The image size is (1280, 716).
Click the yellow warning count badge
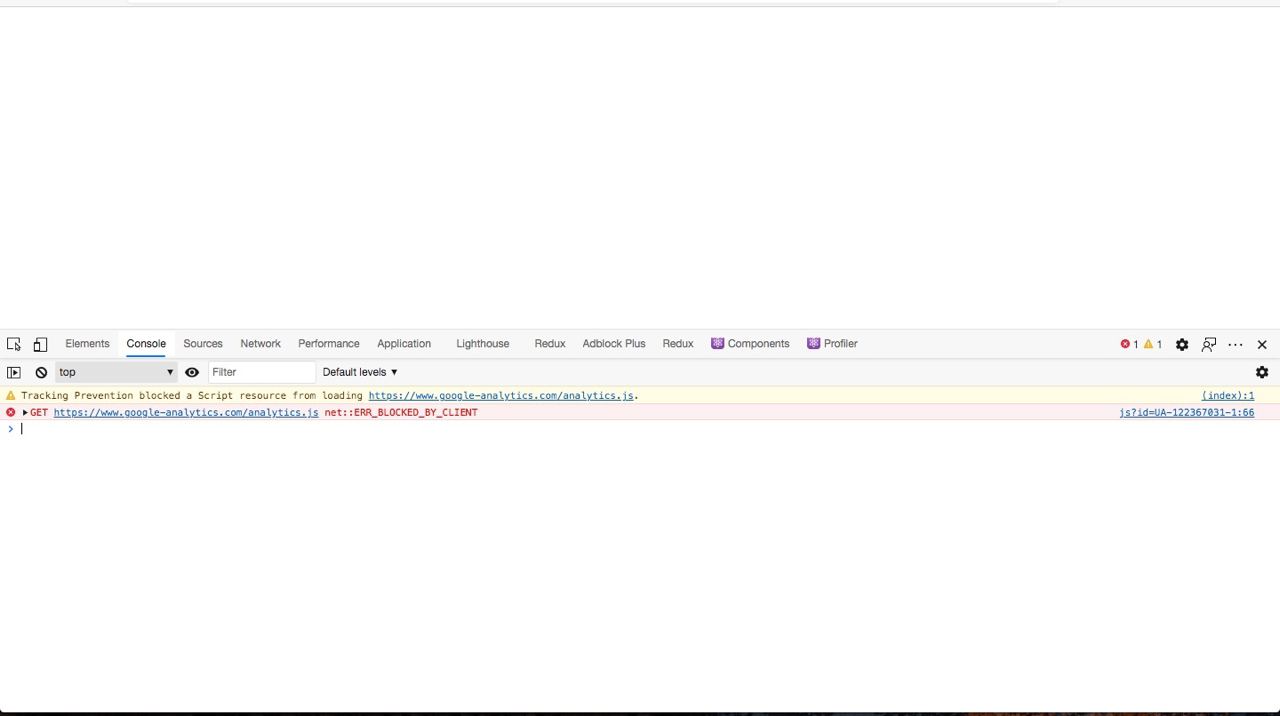[1153, 344]
